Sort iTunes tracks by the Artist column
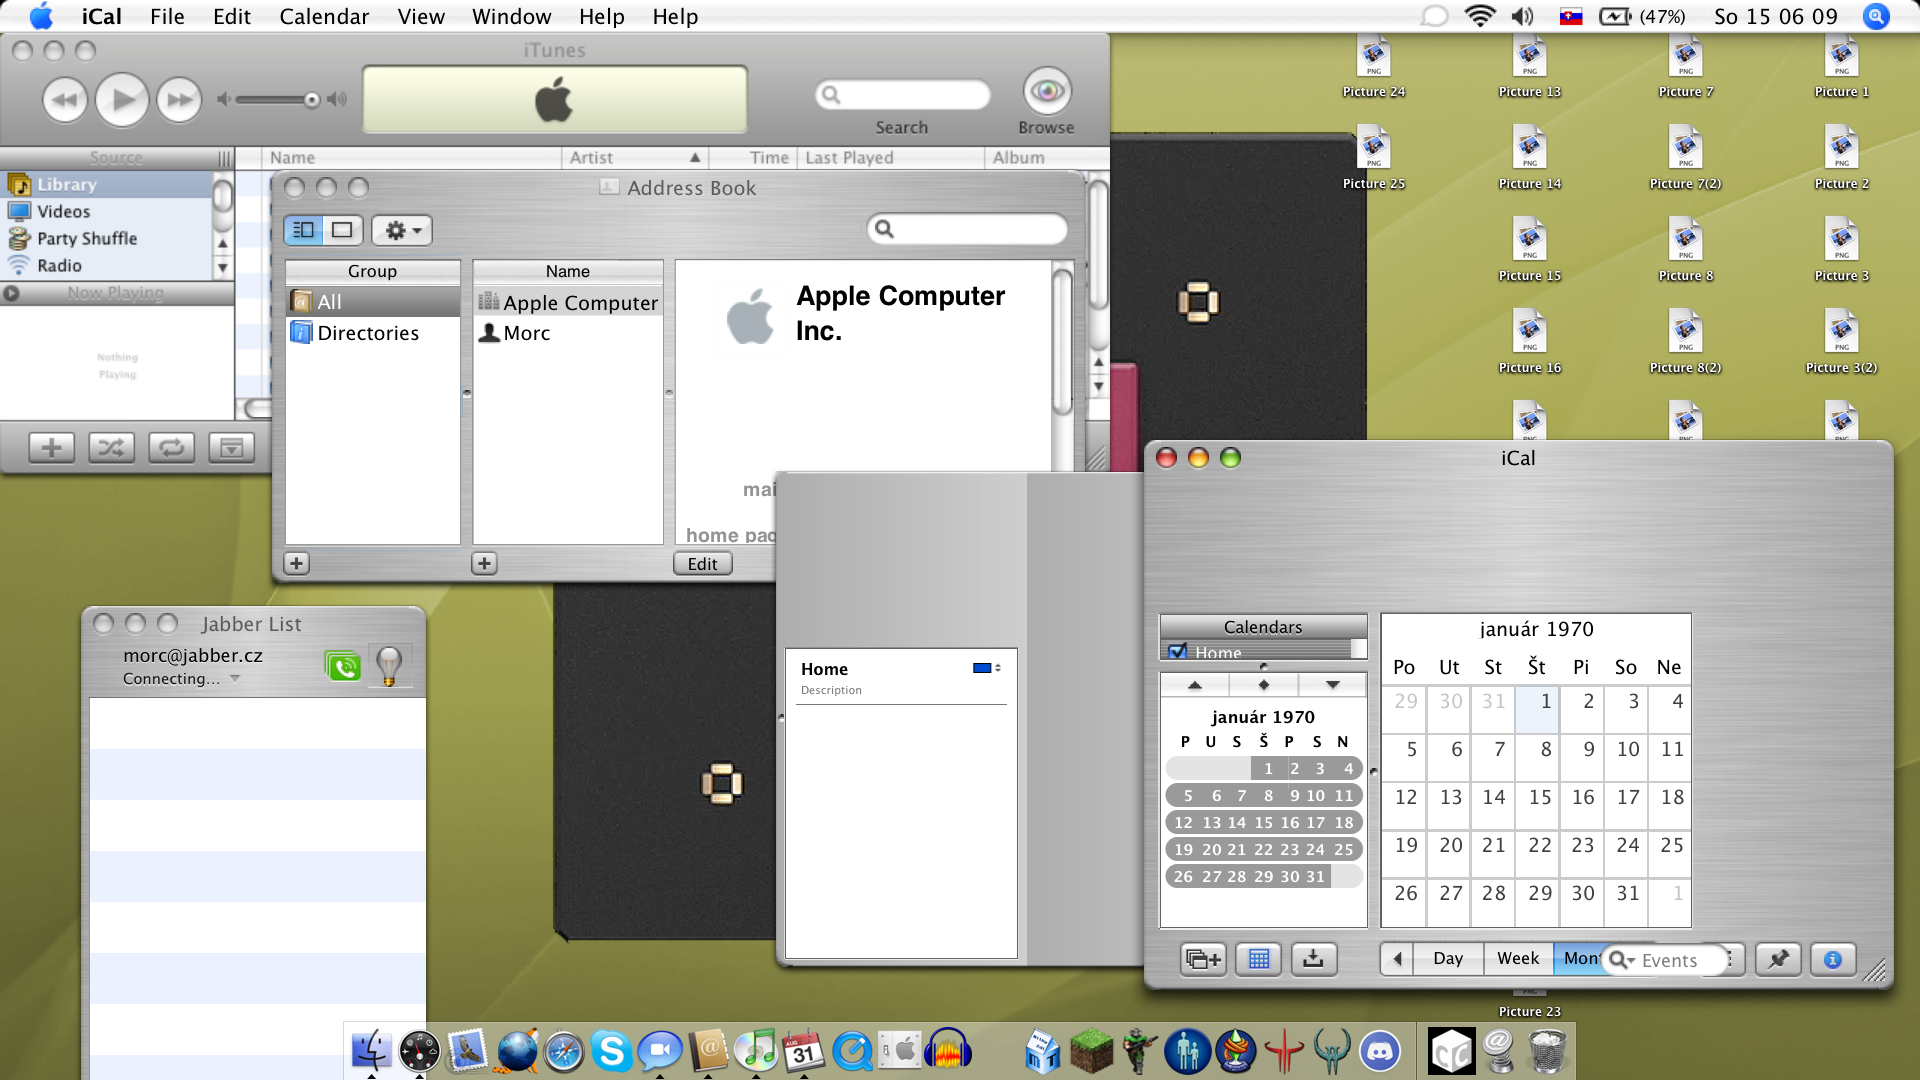Viewport: 1920px width, 1080px height. pyautogui.click(x=635, y=157)
